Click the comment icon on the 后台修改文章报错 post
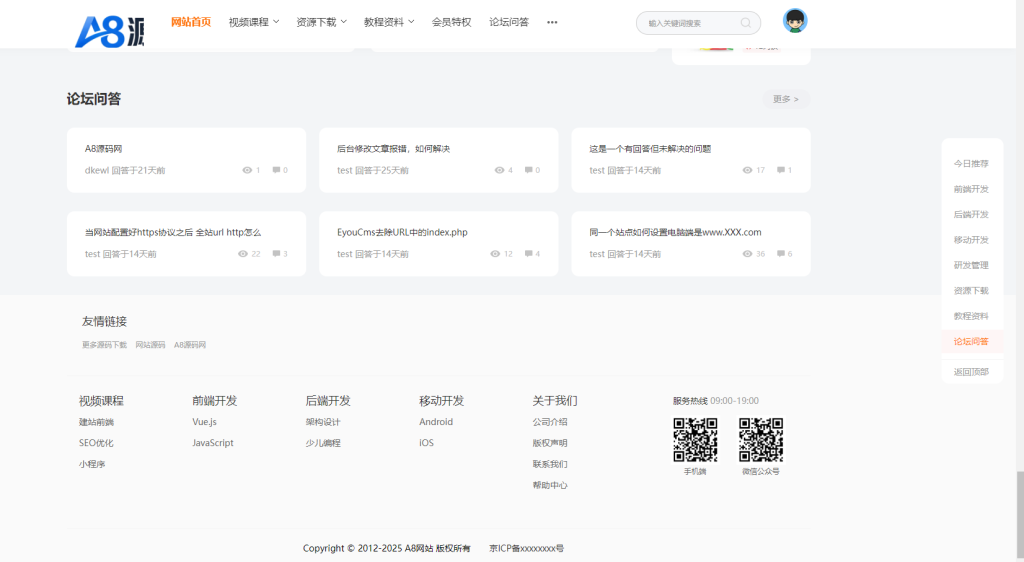1024x562 pixels. pos(528,170)
